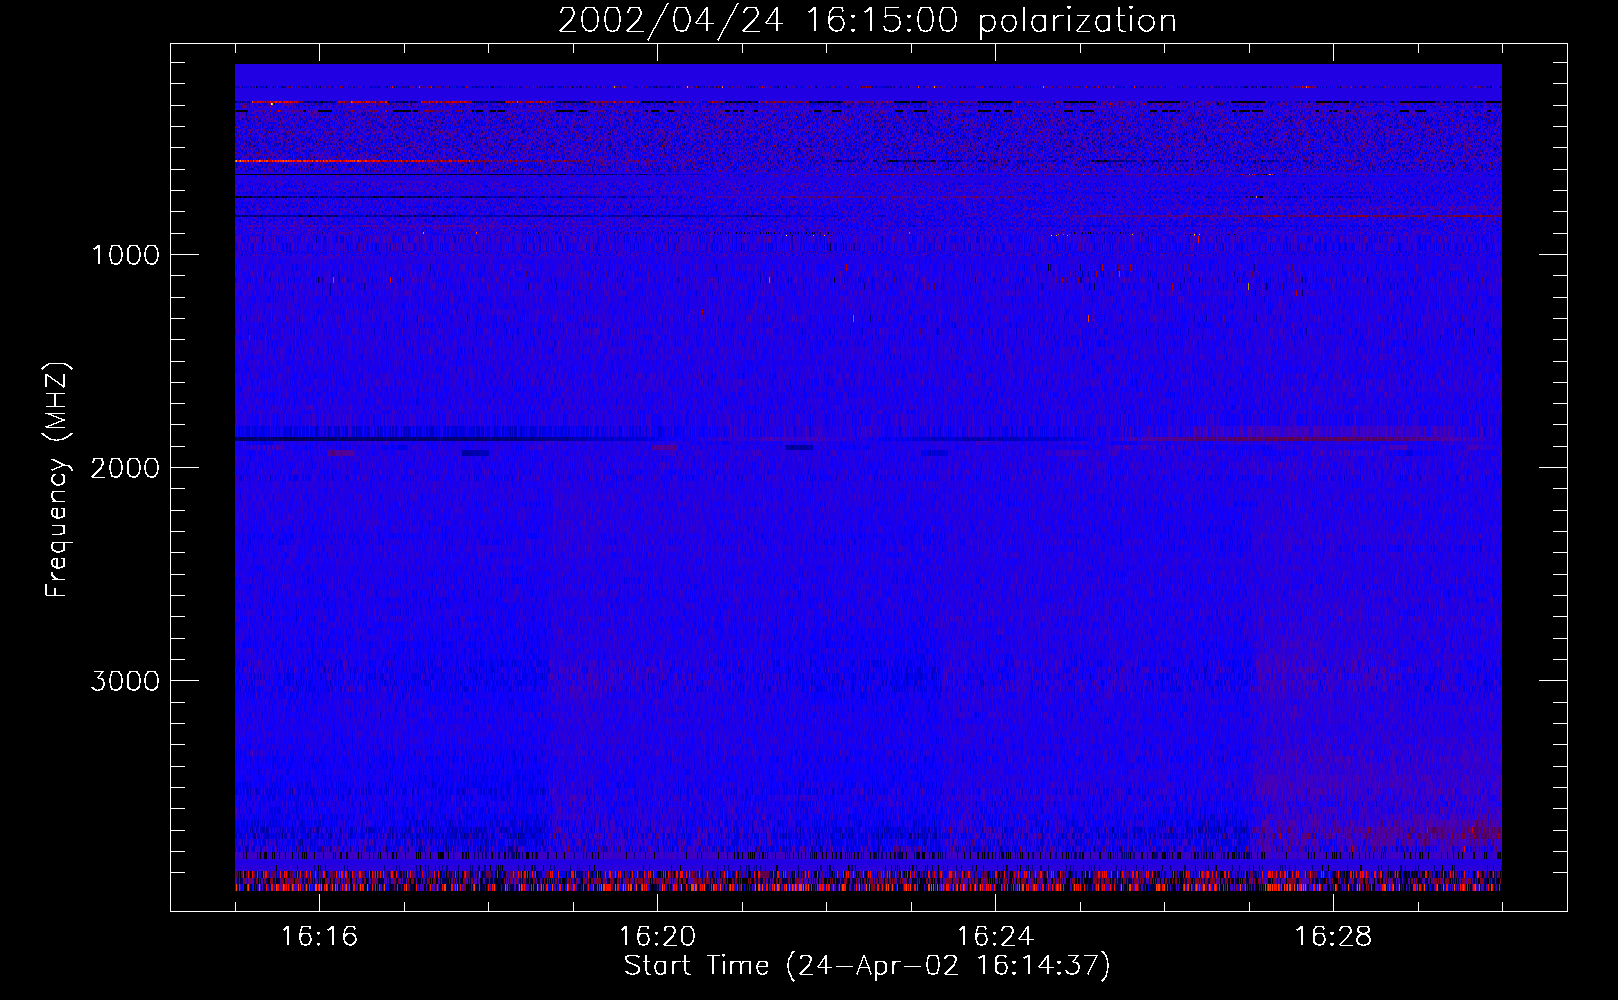Click the plot title '2002/04/24 16:15:00 polarization'

[867, 21]
